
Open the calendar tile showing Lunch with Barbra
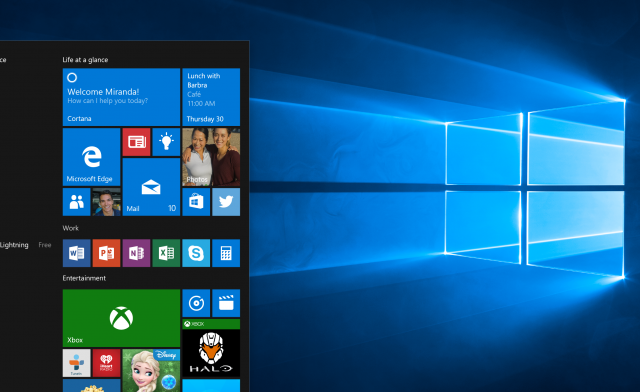[211, 97]
